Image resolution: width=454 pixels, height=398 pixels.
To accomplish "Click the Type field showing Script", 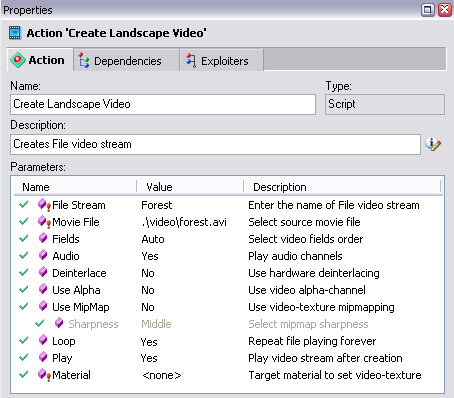I will point(385,104).
